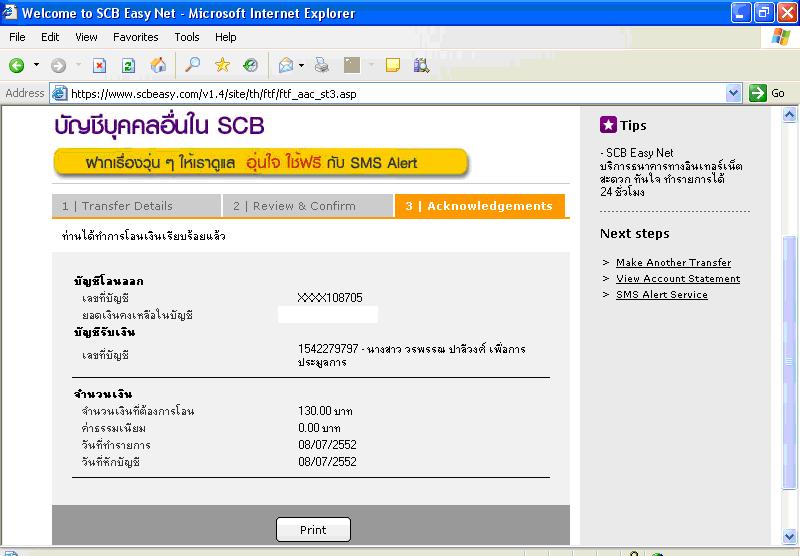This screenshot has height=556, width=800.
Task: Click the purple star Tips icon
Action: point(608,124)
